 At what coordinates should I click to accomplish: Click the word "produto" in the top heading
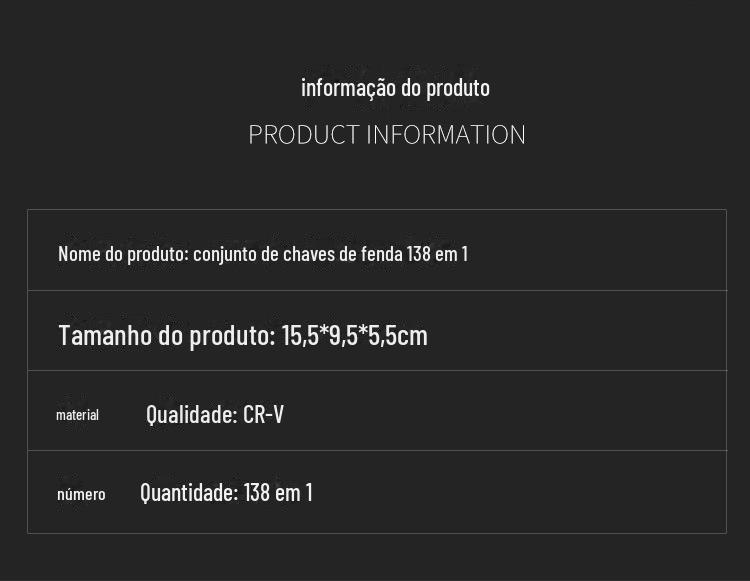(458, 88)
